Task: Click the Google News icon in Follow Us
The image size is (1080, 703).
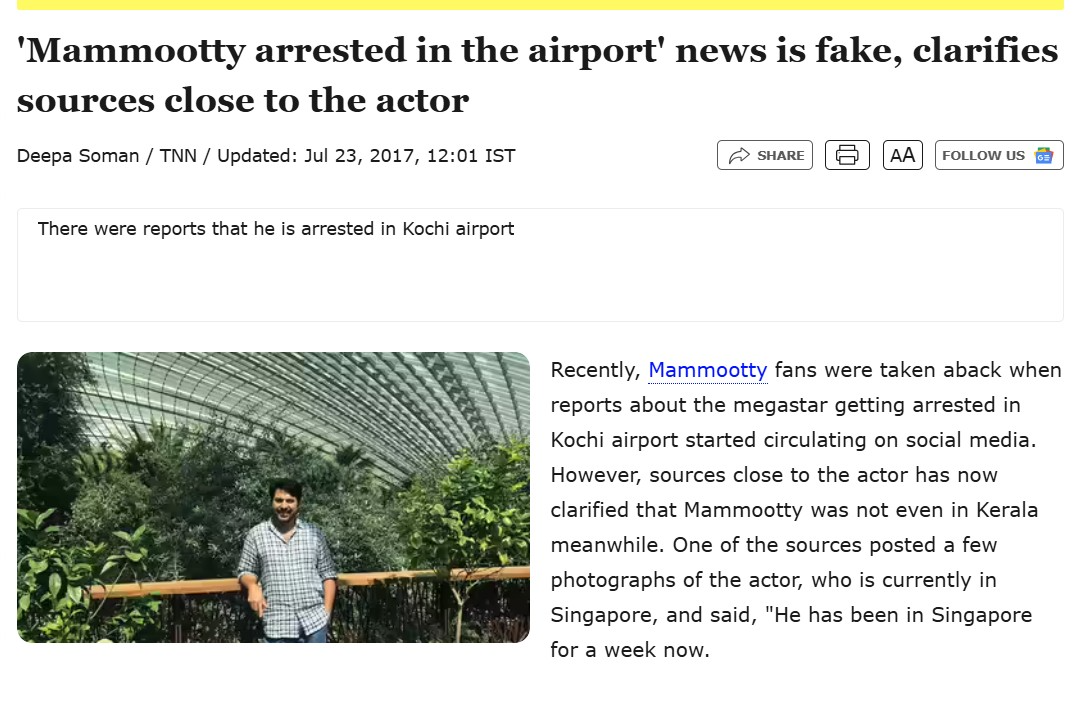Action: (1046, 155)
